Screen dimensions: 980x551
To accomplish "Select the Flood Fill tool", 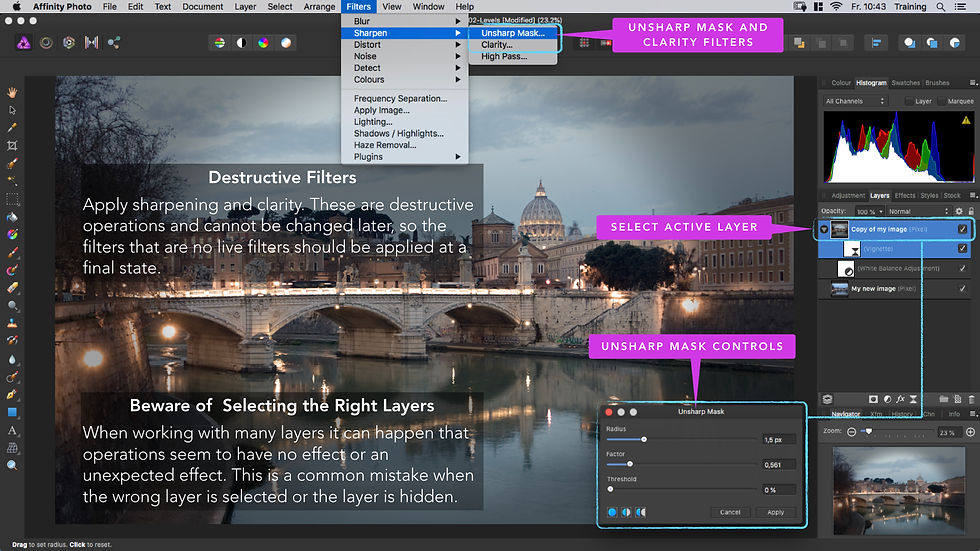I will point(12,217).
